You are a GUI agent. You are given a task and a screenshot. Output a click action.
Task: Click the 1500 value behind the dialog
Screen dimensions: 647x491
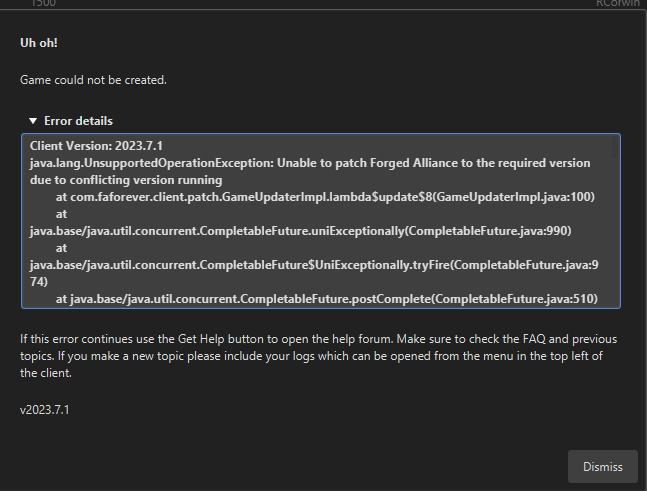[x=44, y=3]
